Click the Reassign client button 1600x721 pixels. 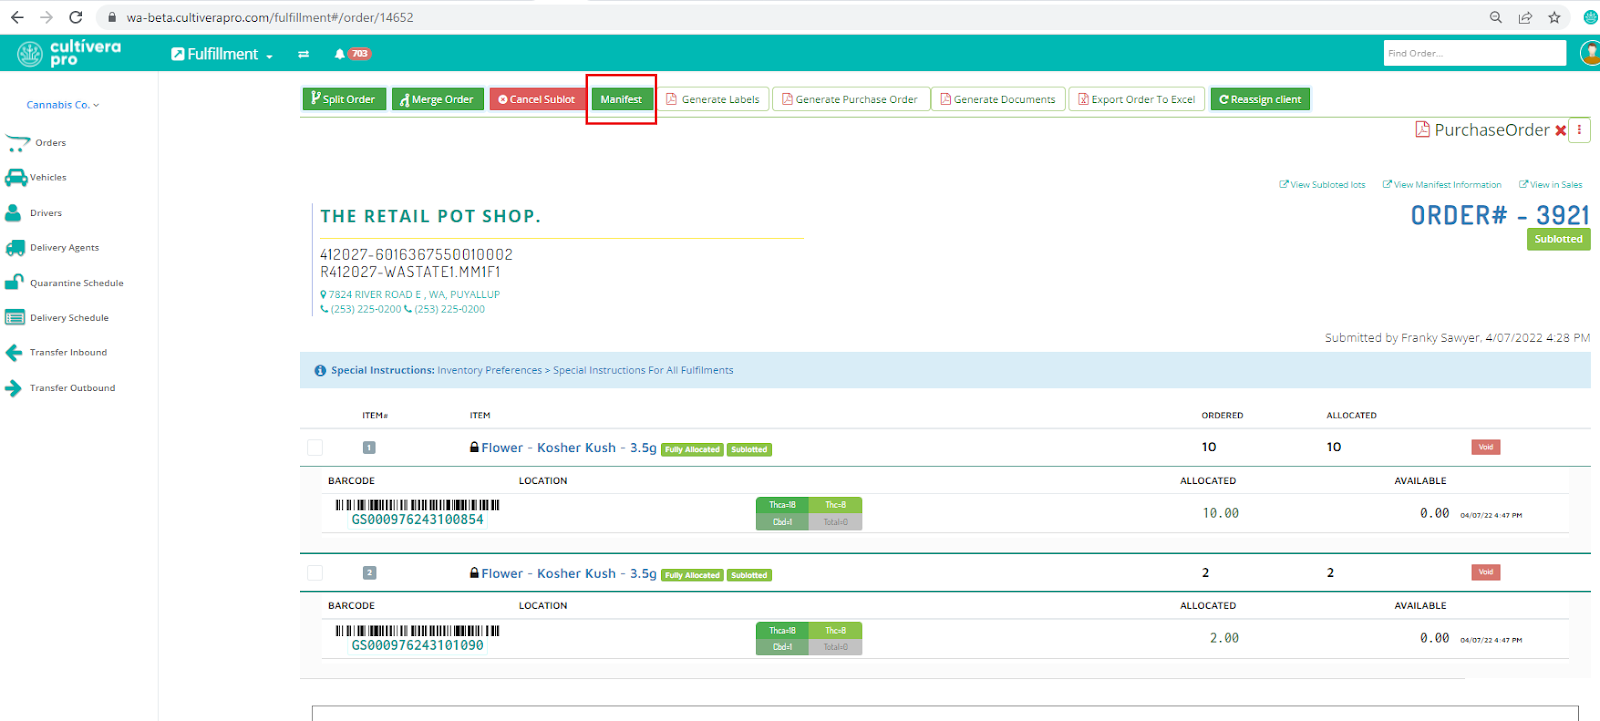pyautogui.click(x=1260, y=99)
